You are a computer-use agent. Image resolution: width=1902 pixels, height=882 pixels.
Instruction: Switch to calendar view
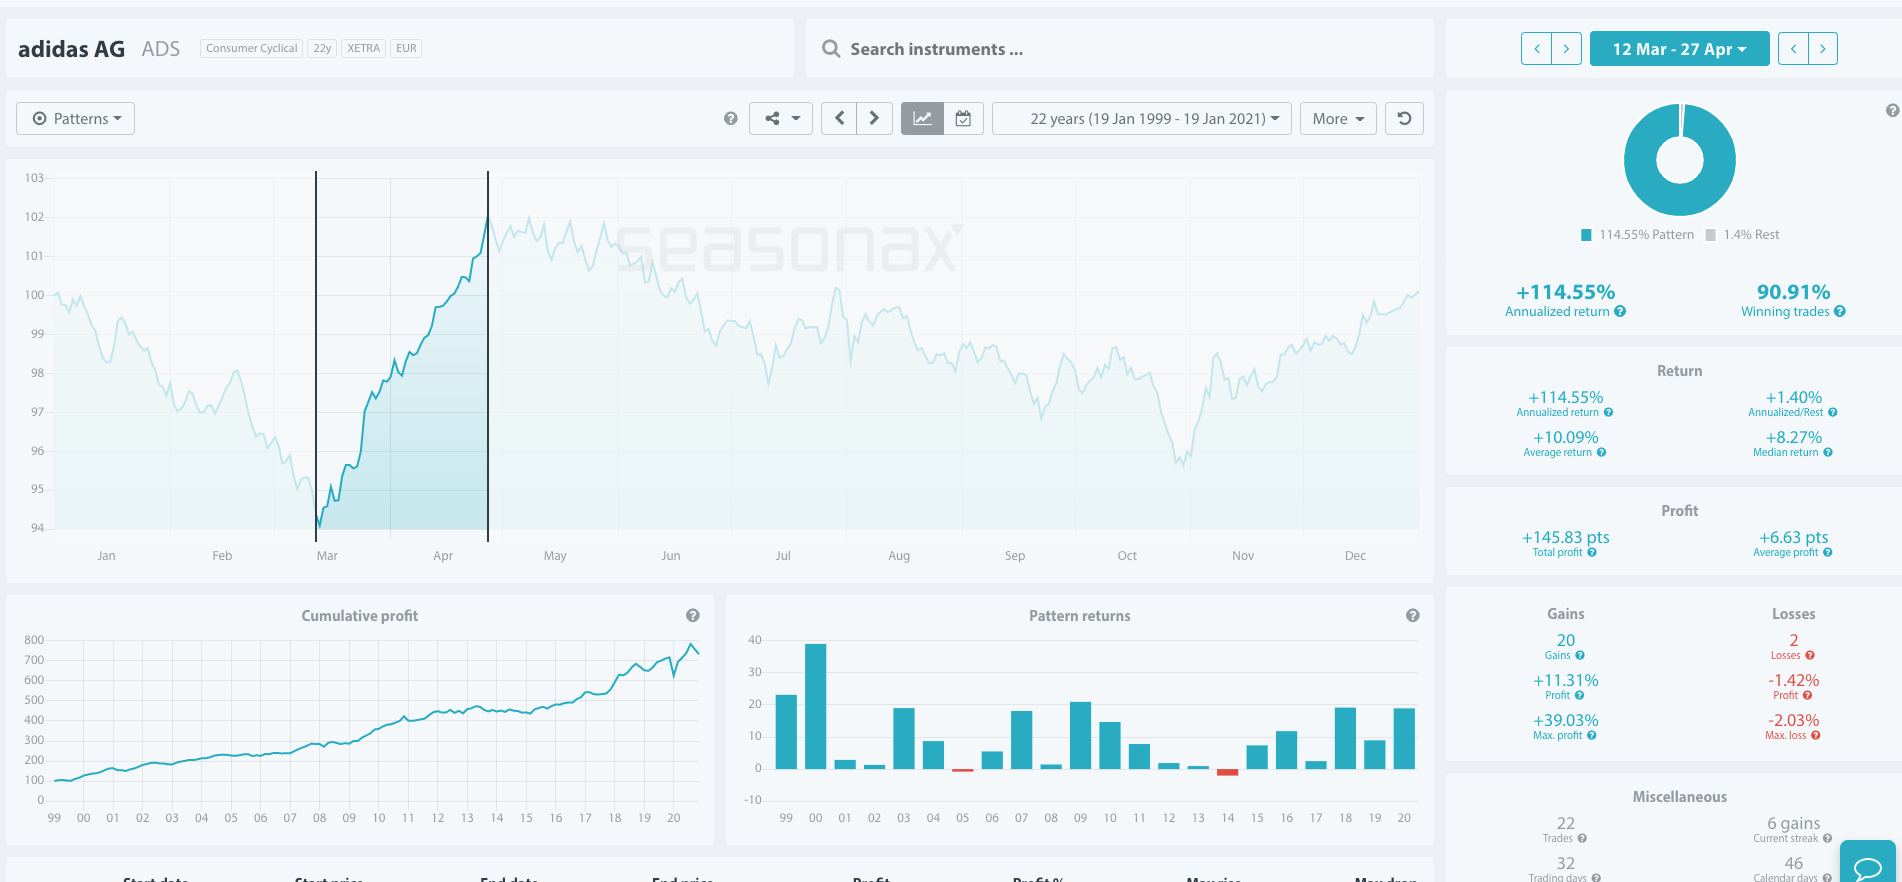point(963,118)
